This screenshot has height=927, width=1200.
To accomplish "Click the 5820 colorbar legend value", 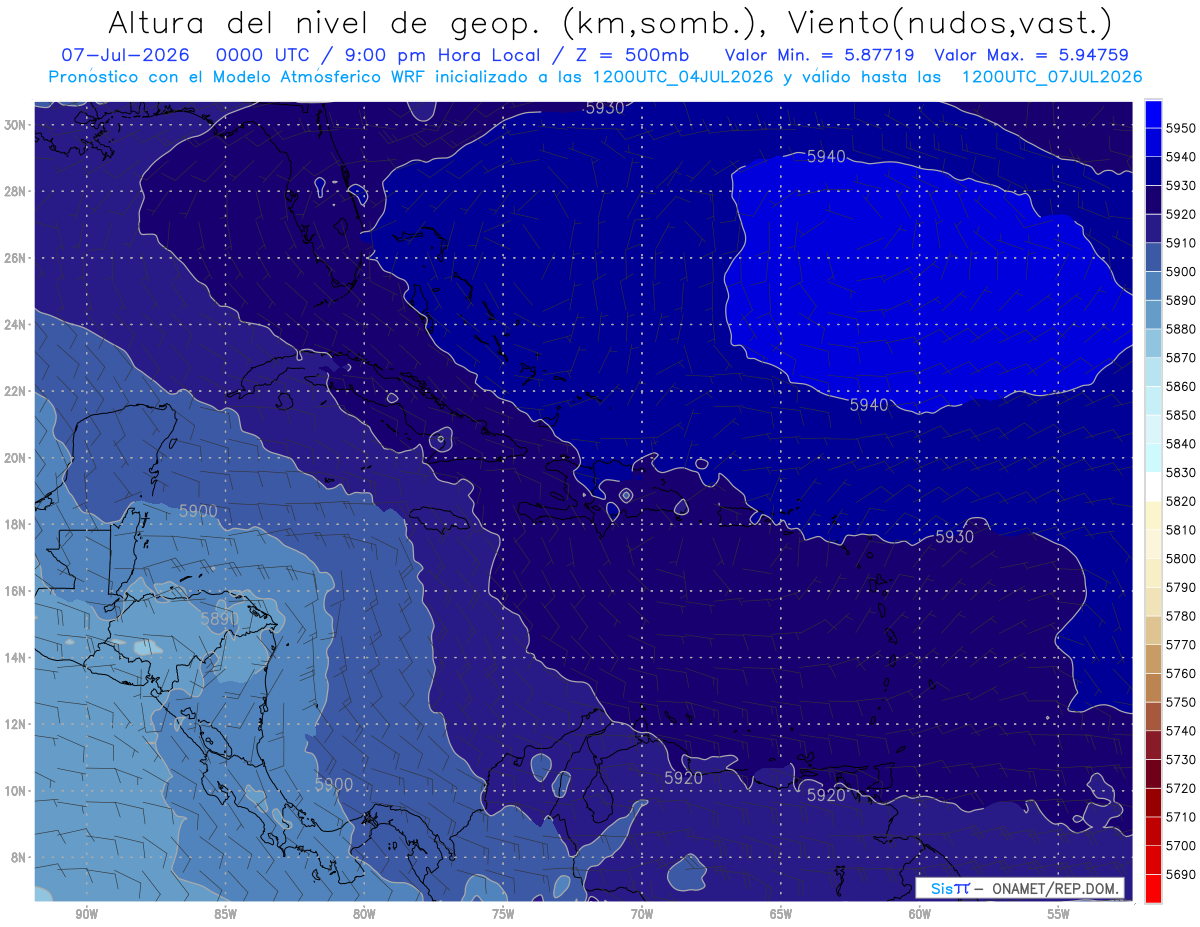I will [1180, 501].
